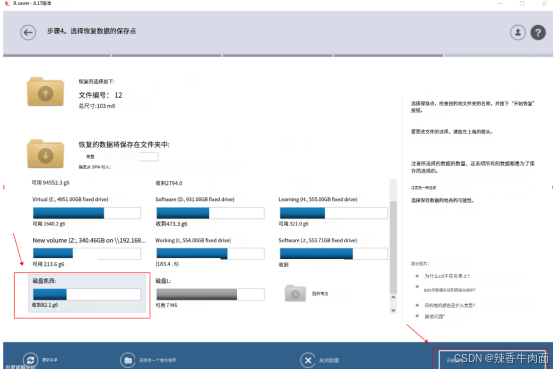Select the grey folder icon for another location
Viewport: 553px width, 370px height.
pyautogui.click(x=295, y=293)
